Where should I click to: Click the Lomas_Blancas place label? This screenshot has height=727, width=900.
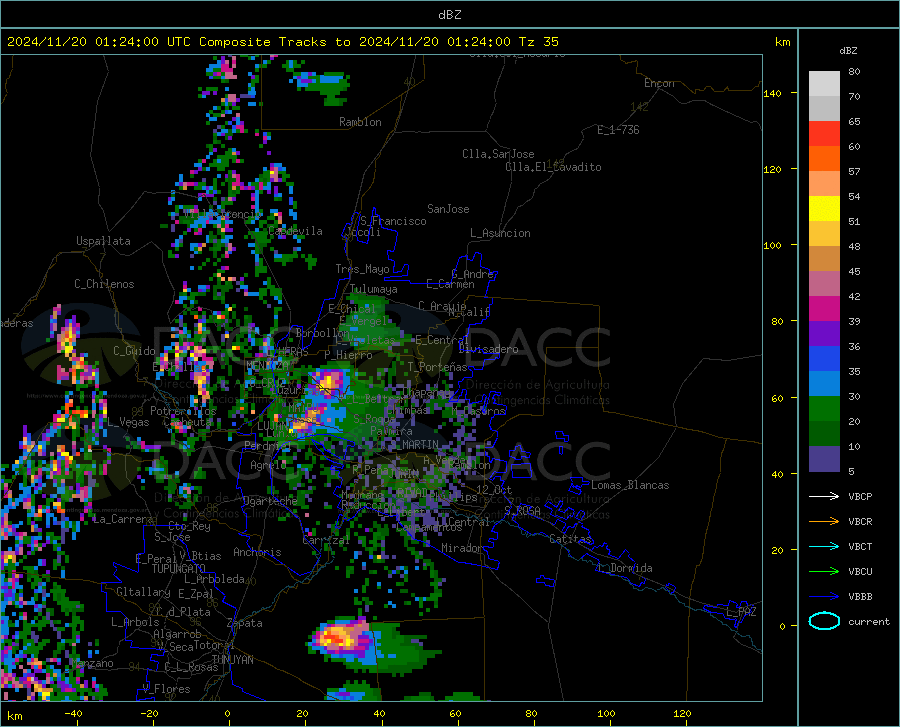pos(630,485)
